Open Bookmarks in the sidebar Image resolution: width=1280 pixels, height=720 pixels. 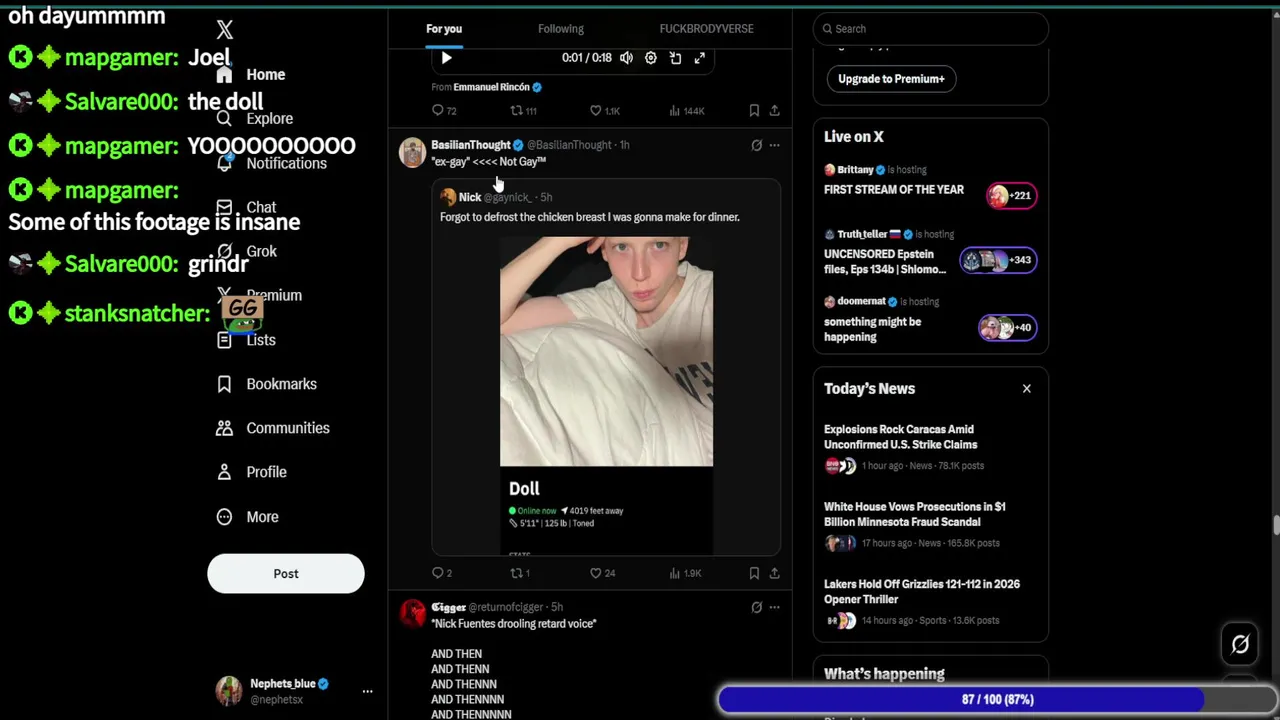267,384
